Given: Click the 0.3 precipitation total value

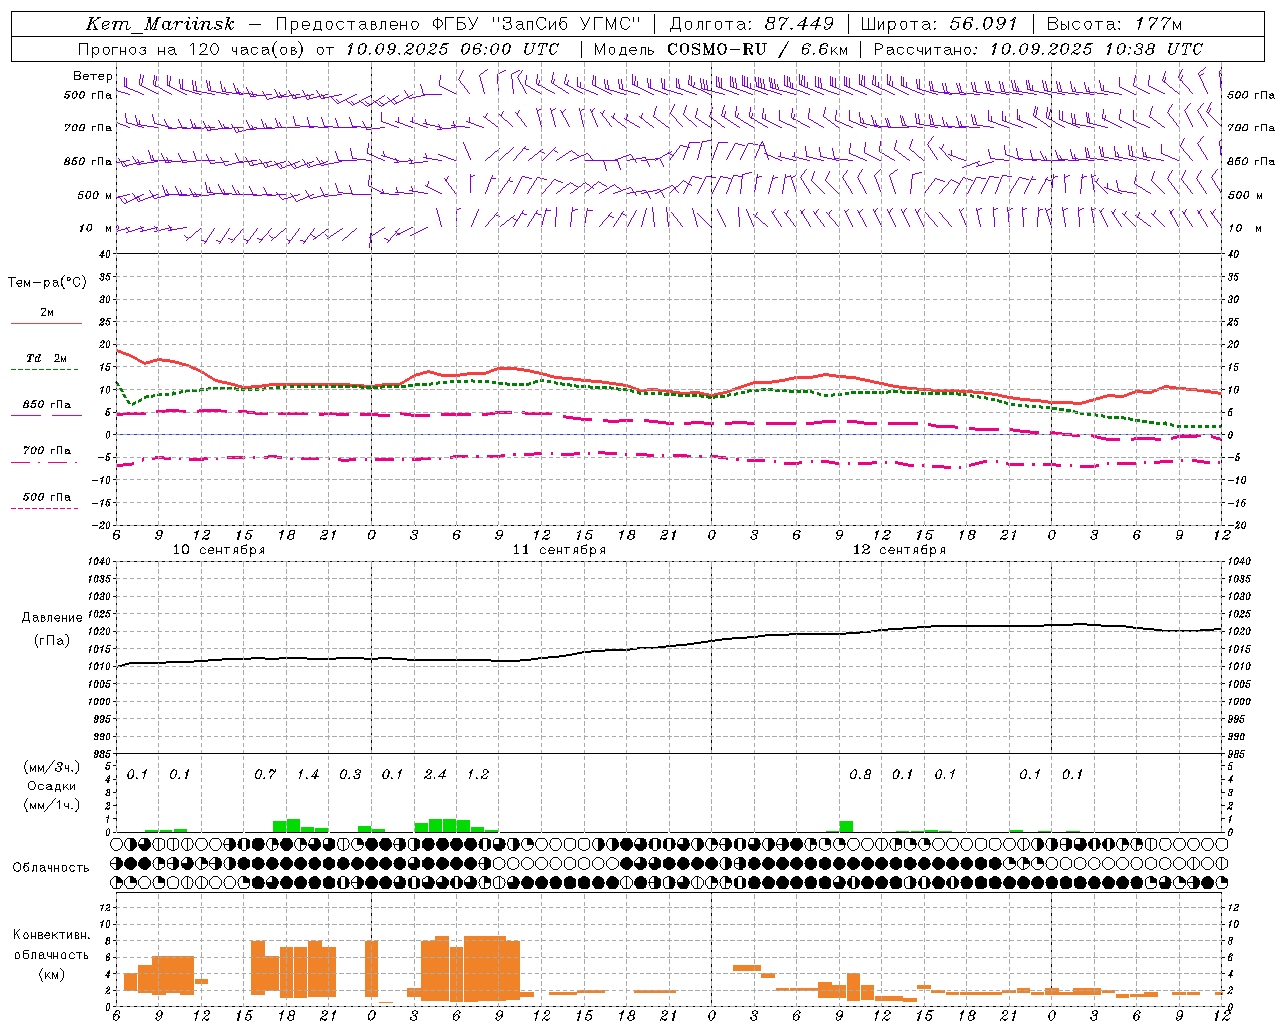Looking at the screenshot, I should coord(350,774).
